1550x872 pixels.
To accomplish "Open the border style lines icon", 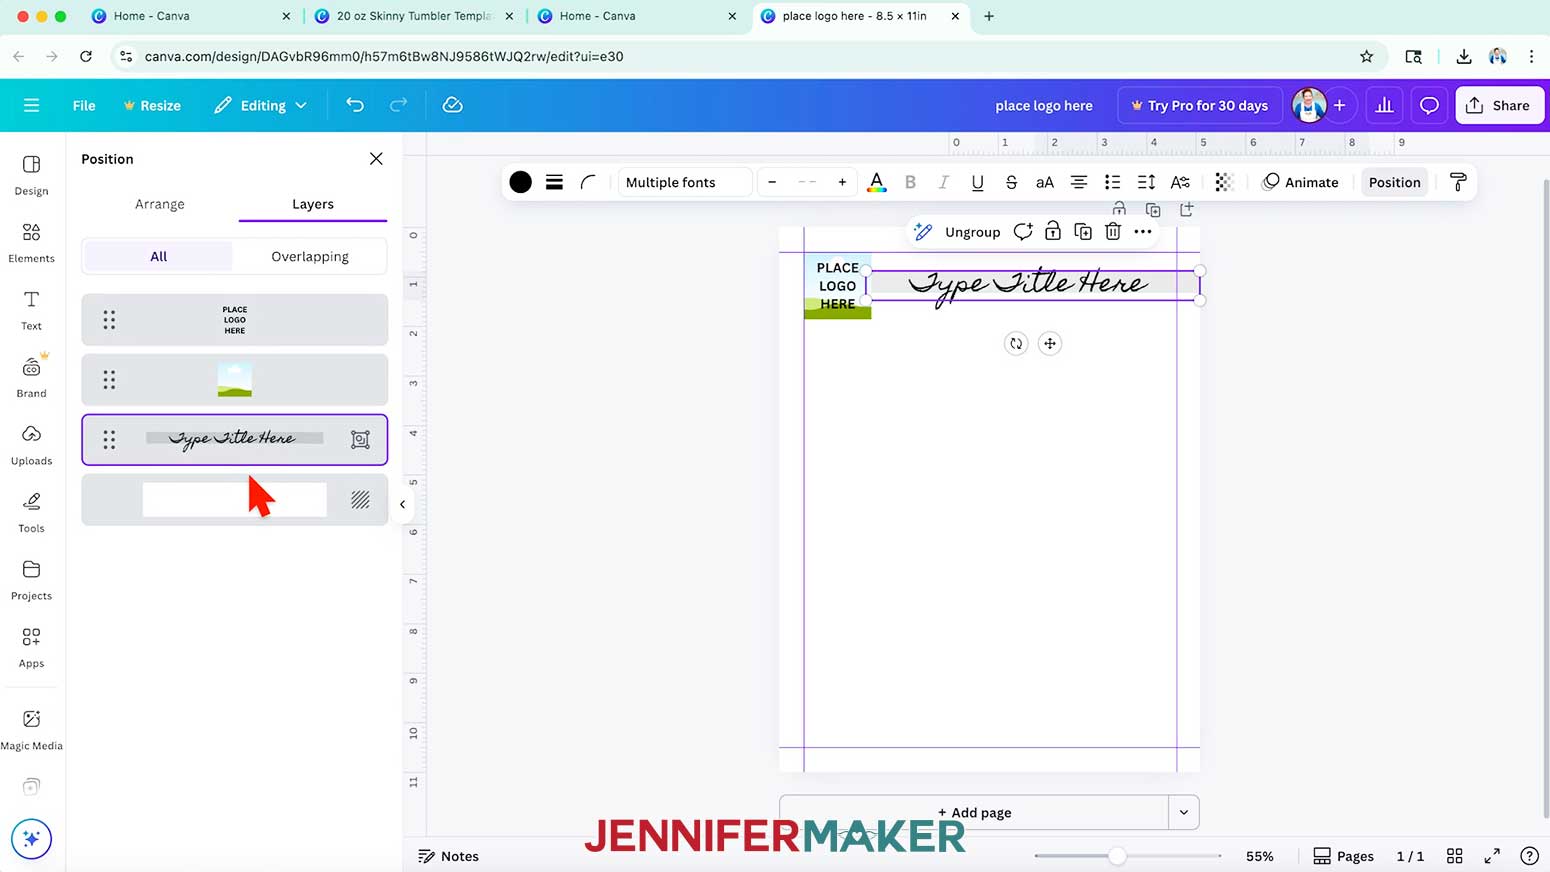I will coord(554,182).
